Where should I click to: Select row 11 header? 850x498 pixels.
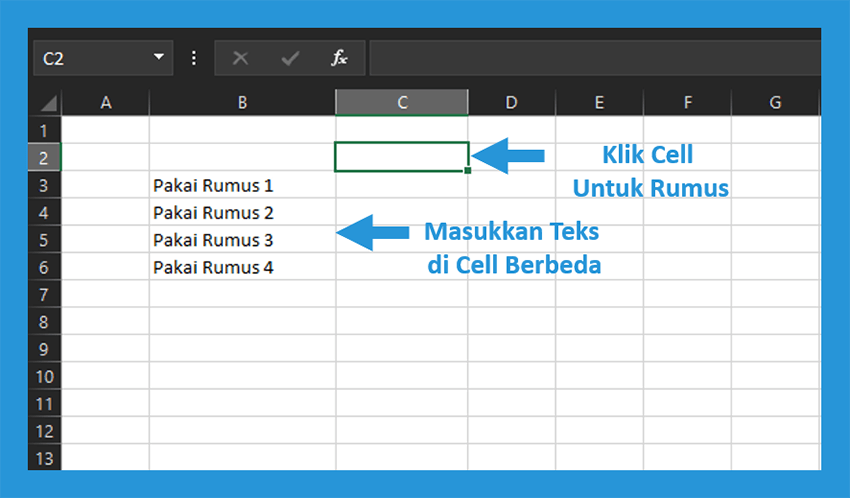tap(44, 404)
